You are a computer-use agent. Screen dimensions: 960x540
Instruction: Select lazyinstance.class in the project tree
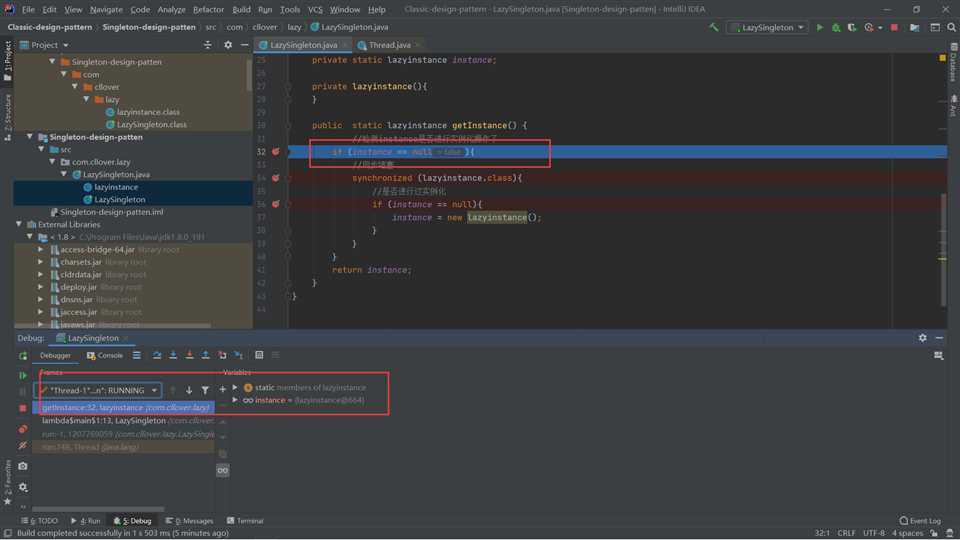148,112
